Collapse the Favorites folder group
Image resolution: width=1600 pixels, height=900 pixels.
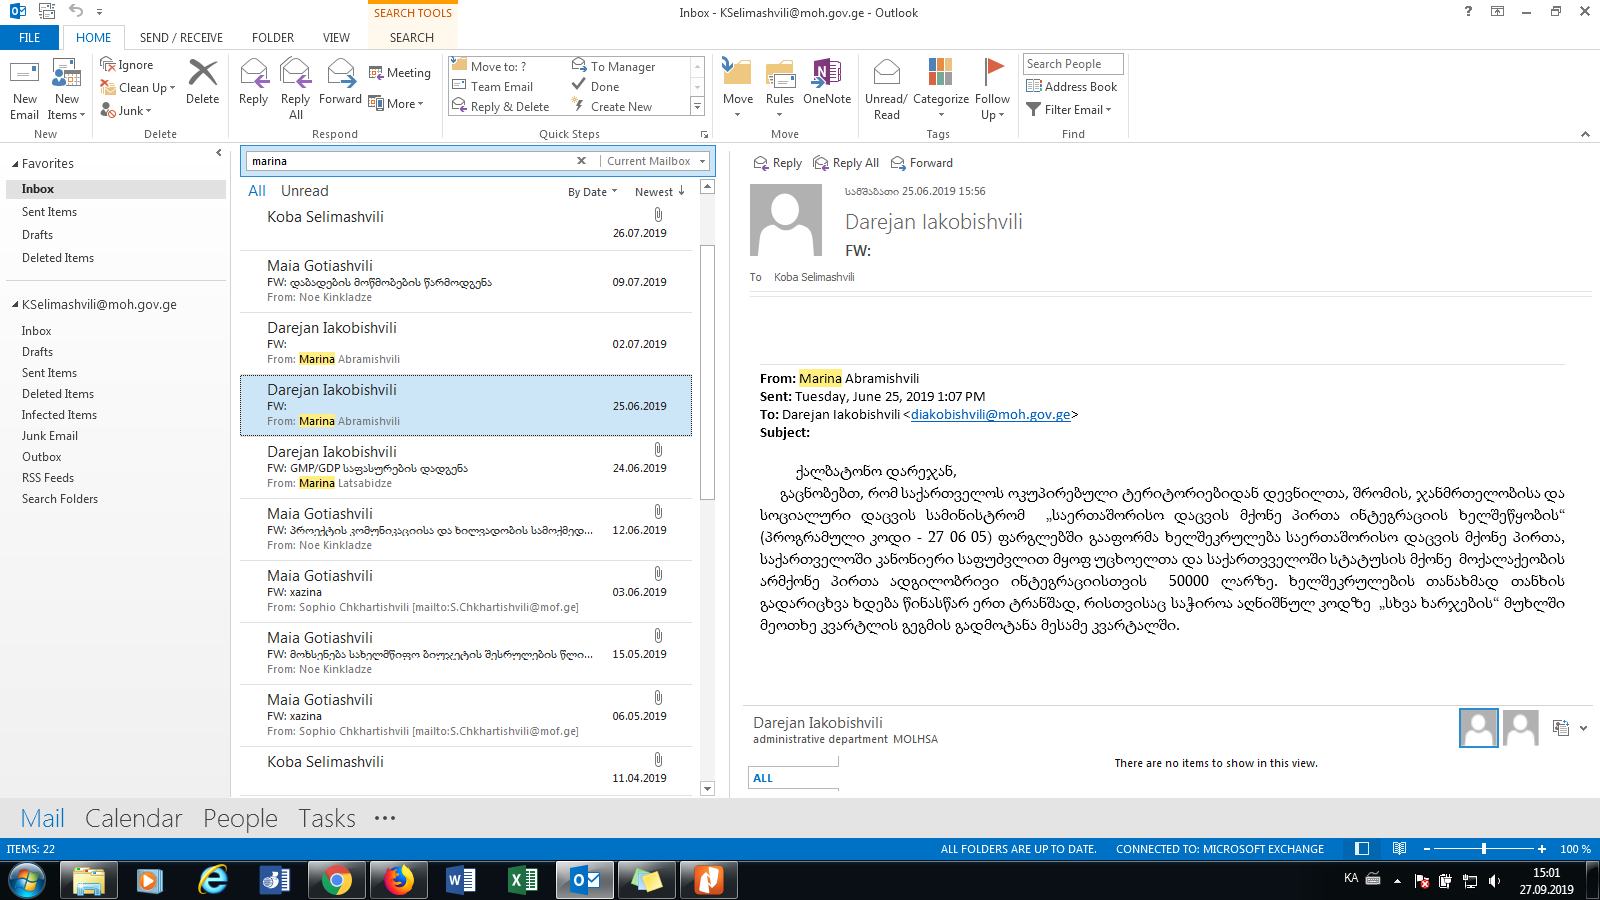[15, 164]
